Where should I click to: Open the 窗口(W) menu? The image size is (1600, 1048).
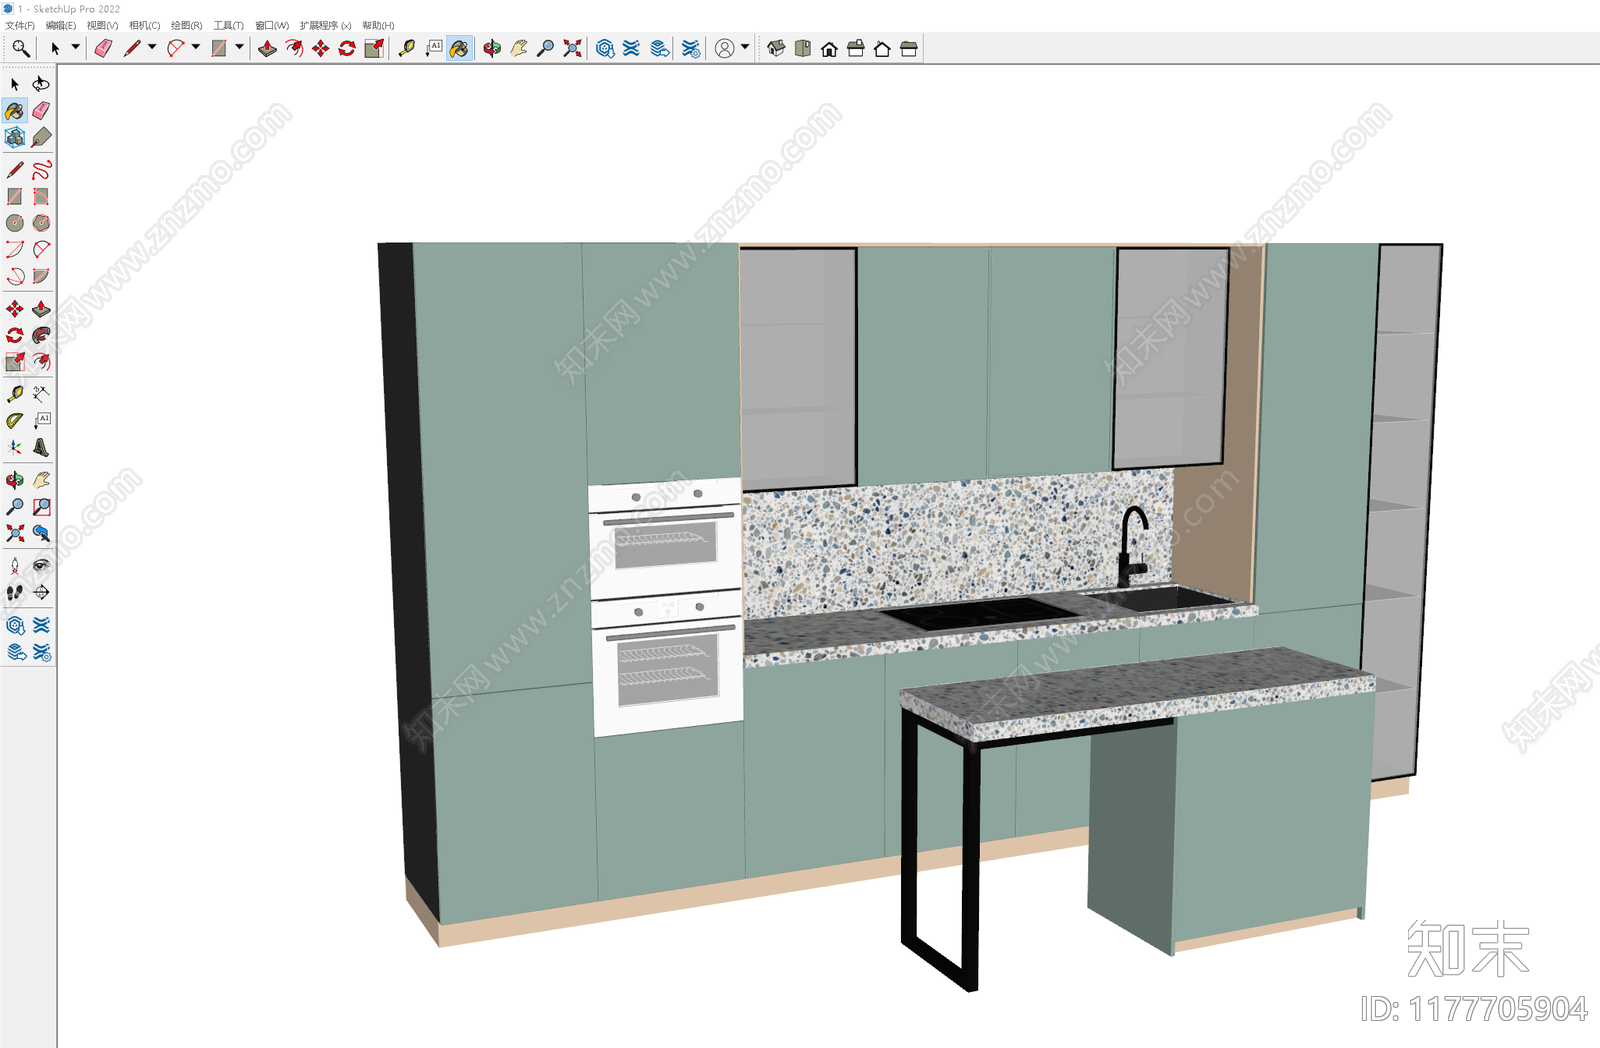click(272, 25)
